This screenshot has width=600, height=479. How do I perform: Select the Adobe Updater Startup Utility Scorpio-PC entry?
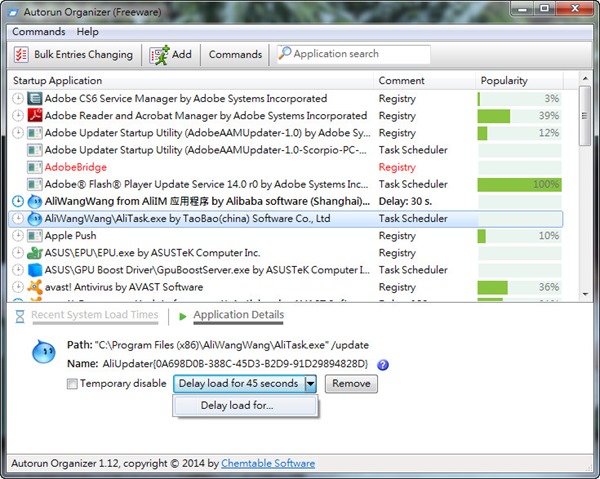click(x=205, y=150)
